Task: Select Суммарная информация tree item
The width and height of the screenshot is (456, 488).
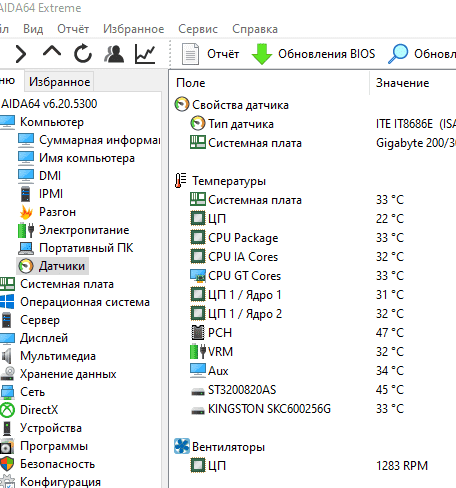Action: click(99, 140)
